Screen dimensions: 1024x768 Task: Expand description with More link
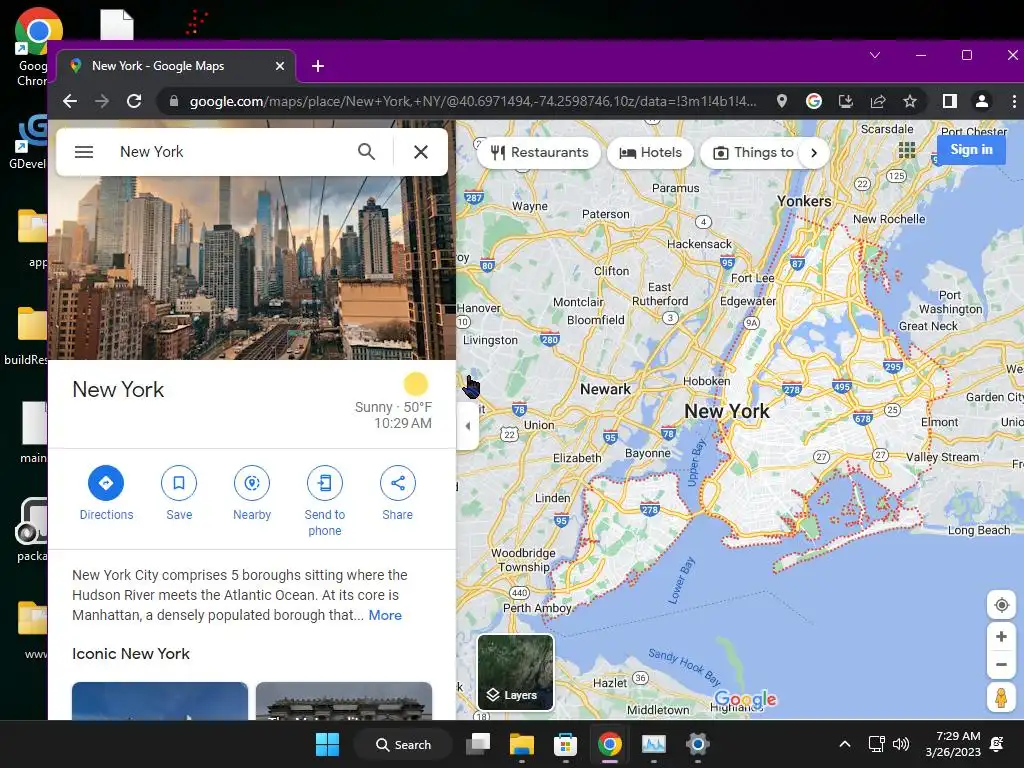[385, 615]
